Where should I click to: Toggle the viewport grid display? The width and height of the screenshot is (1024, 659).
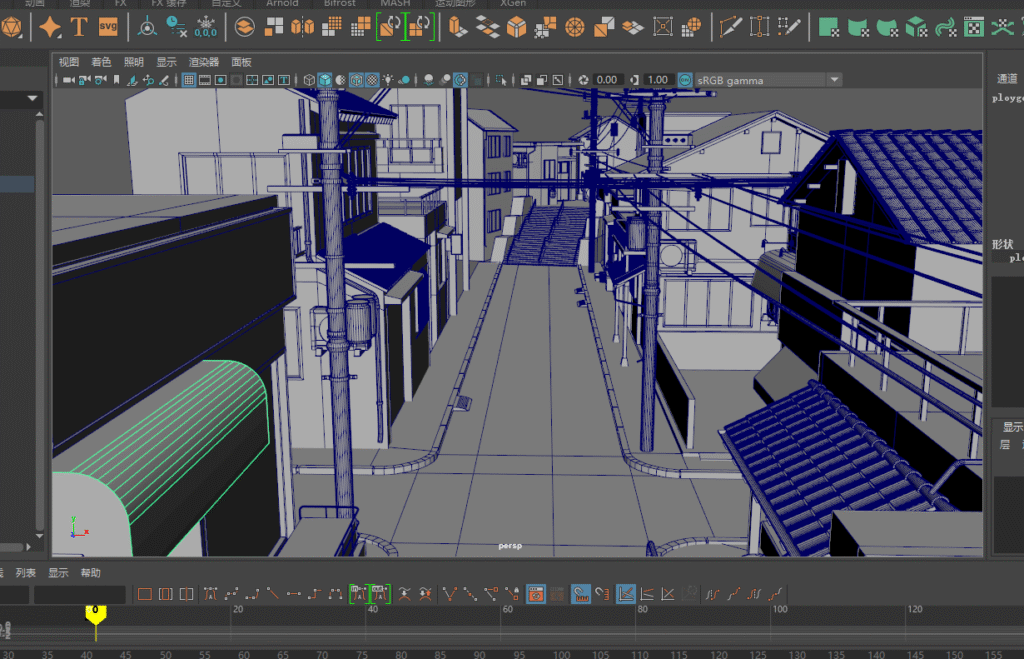coord(188,80)
